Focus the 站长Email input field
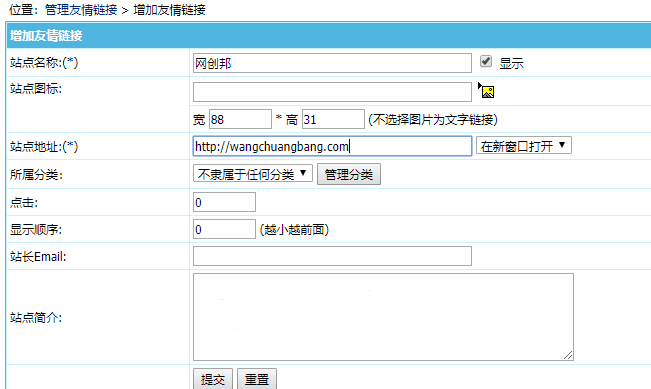This screenshot has width=651, height=389. (x=332, y=256)
